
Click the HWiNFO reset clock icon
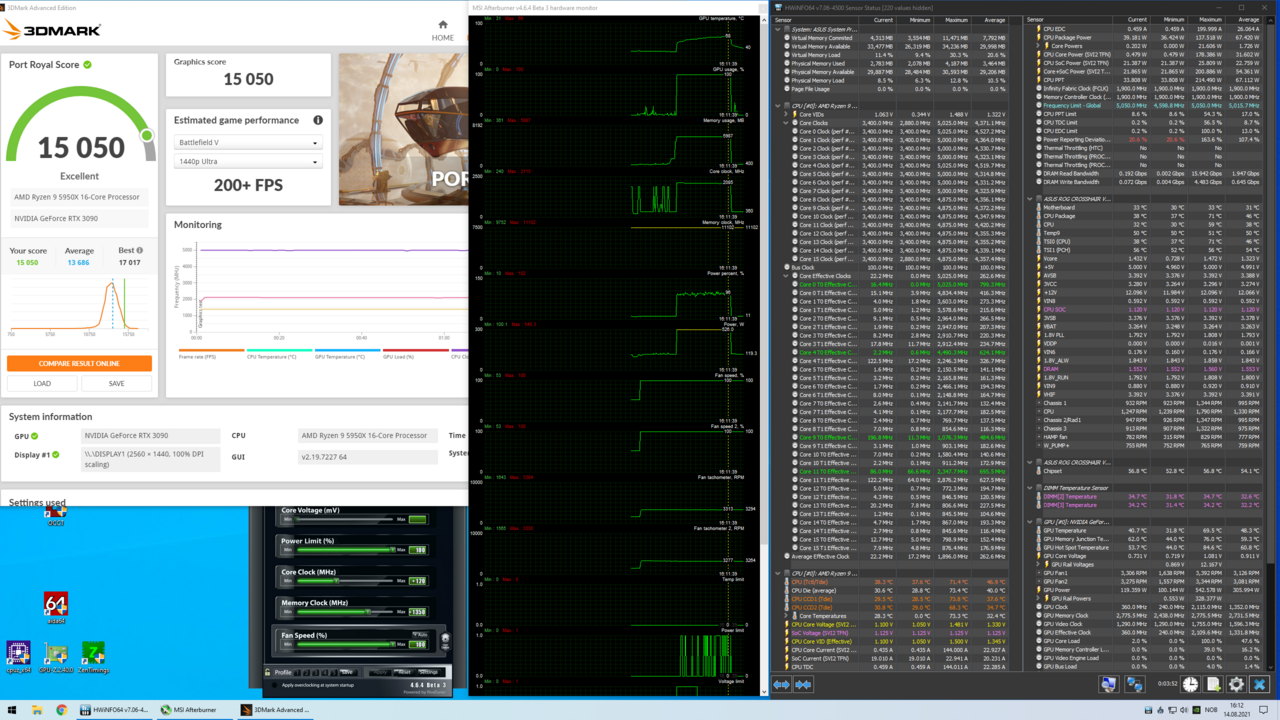(x=1190, y=685)
